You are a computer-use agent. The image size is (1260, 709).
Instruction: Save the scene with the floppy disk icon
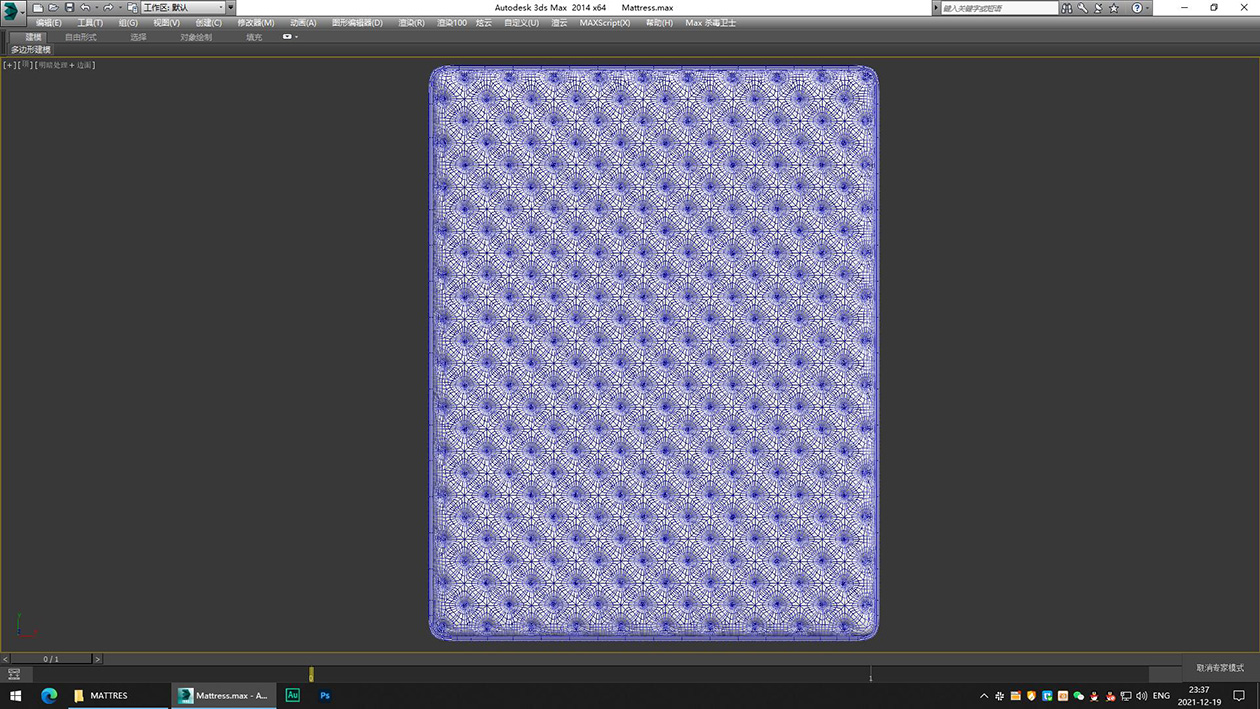coord(69,8)
